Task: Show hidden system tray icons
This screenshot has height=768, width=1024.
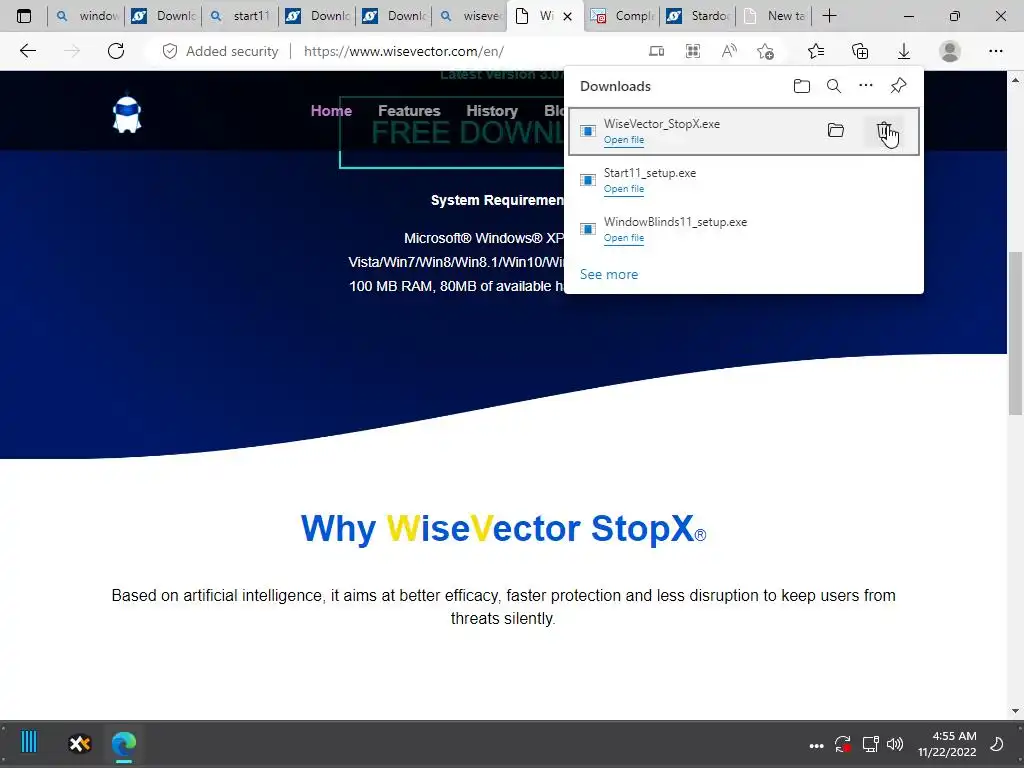Action: [x=816, y=745]
